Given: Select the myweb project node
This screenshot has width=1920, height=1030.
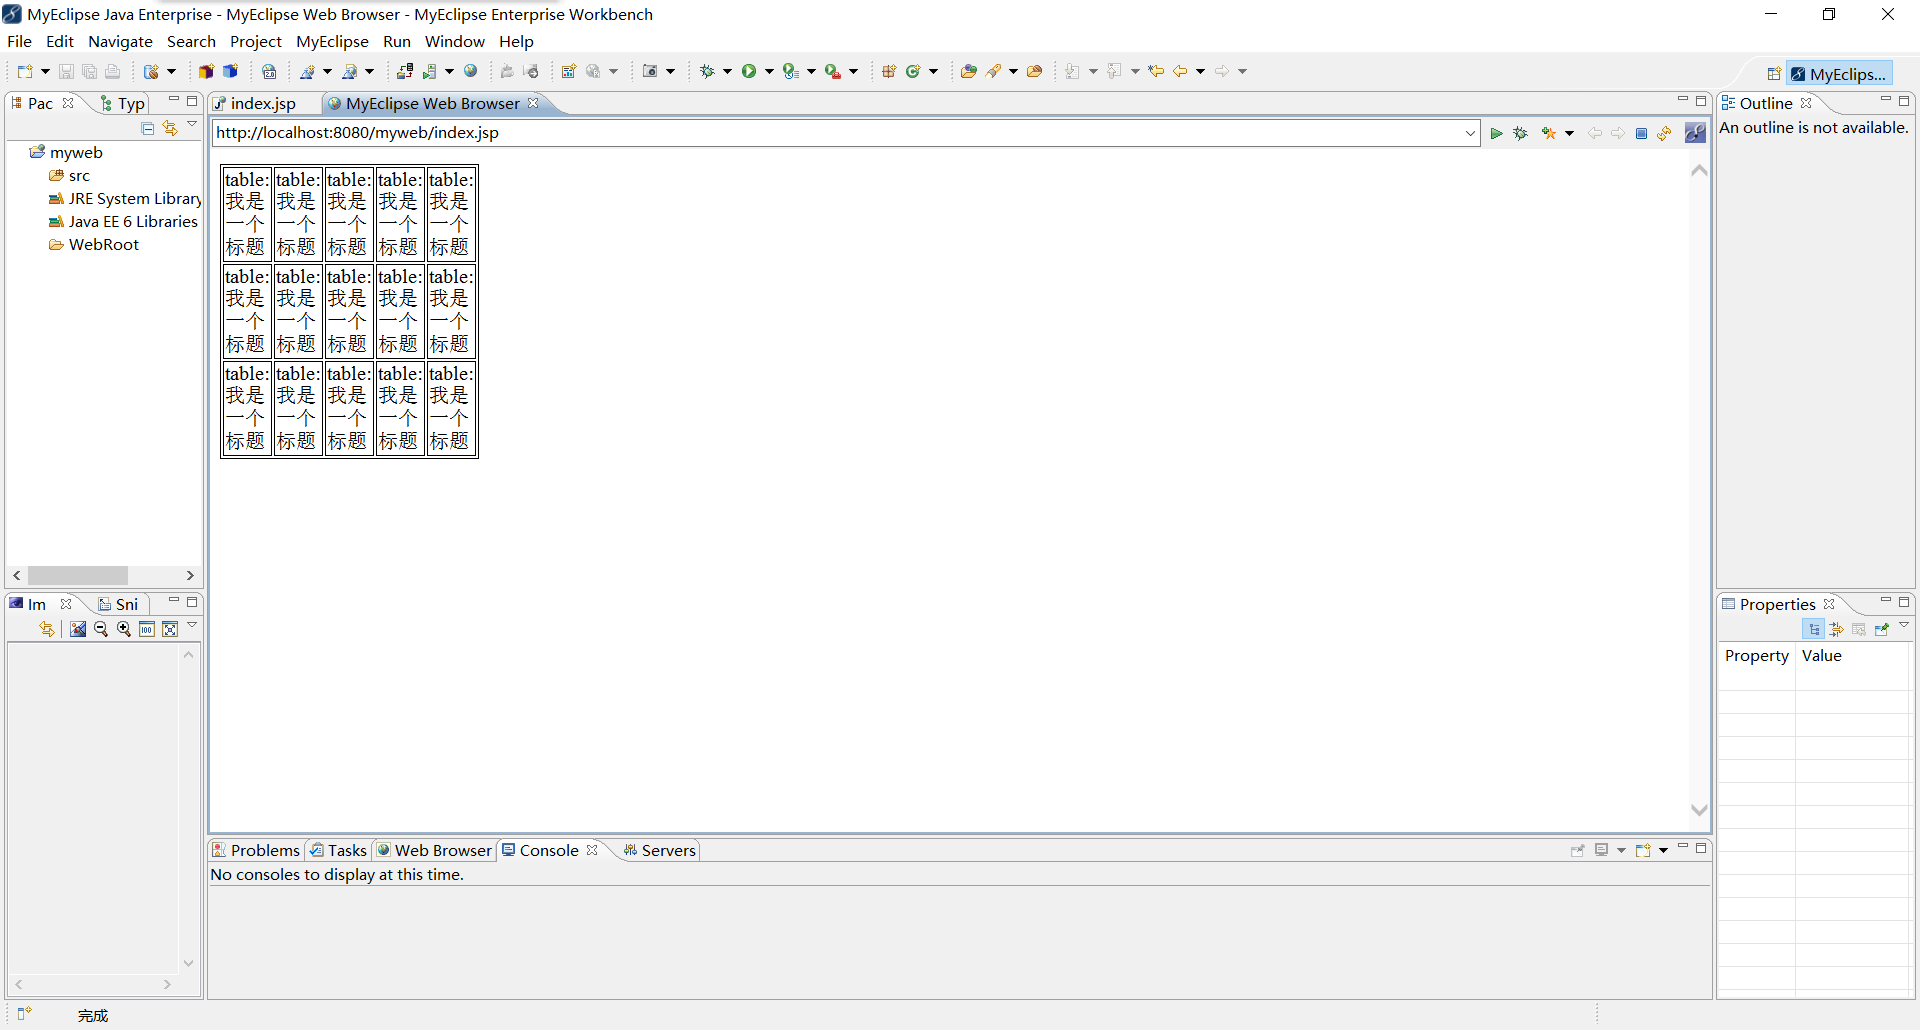Looking at the screenshot, I should click(x=66, y=152).
